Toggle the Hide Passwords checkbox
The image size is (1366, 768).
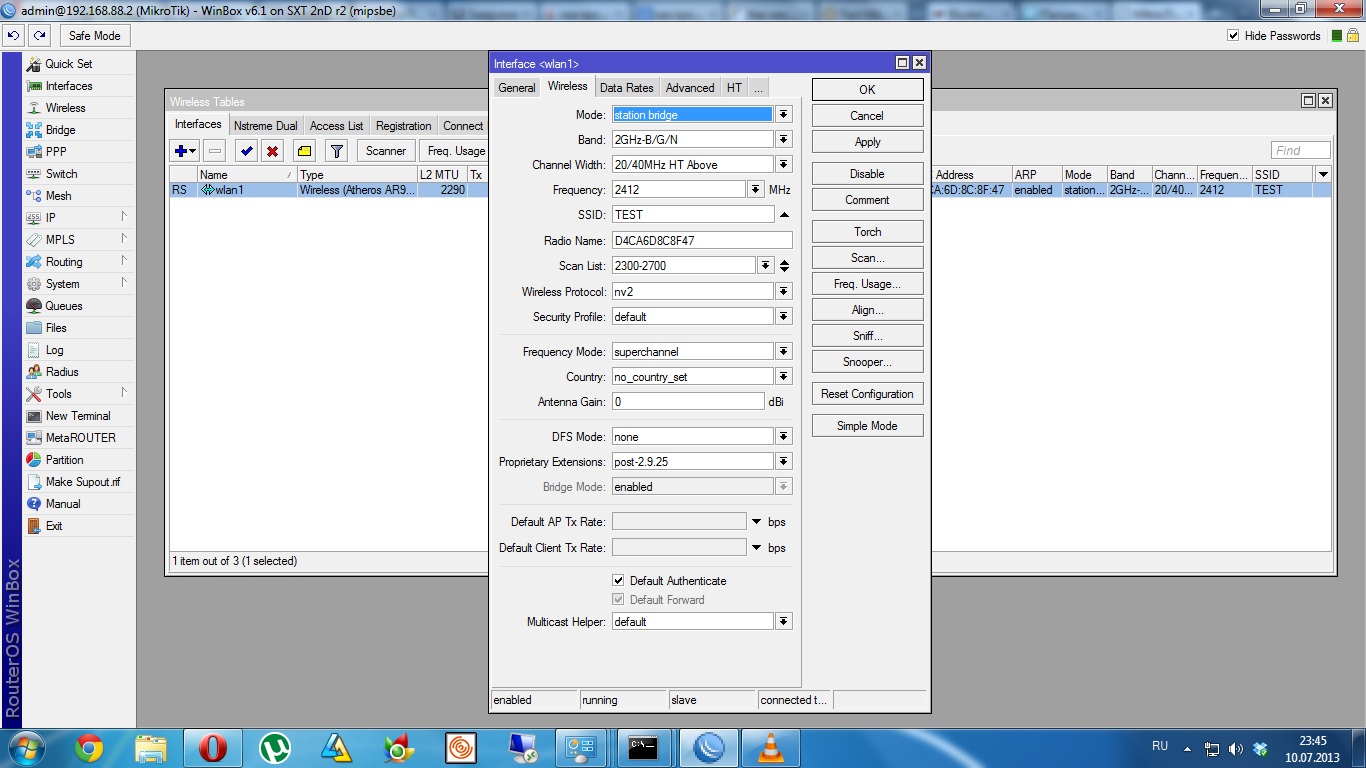1233,36
